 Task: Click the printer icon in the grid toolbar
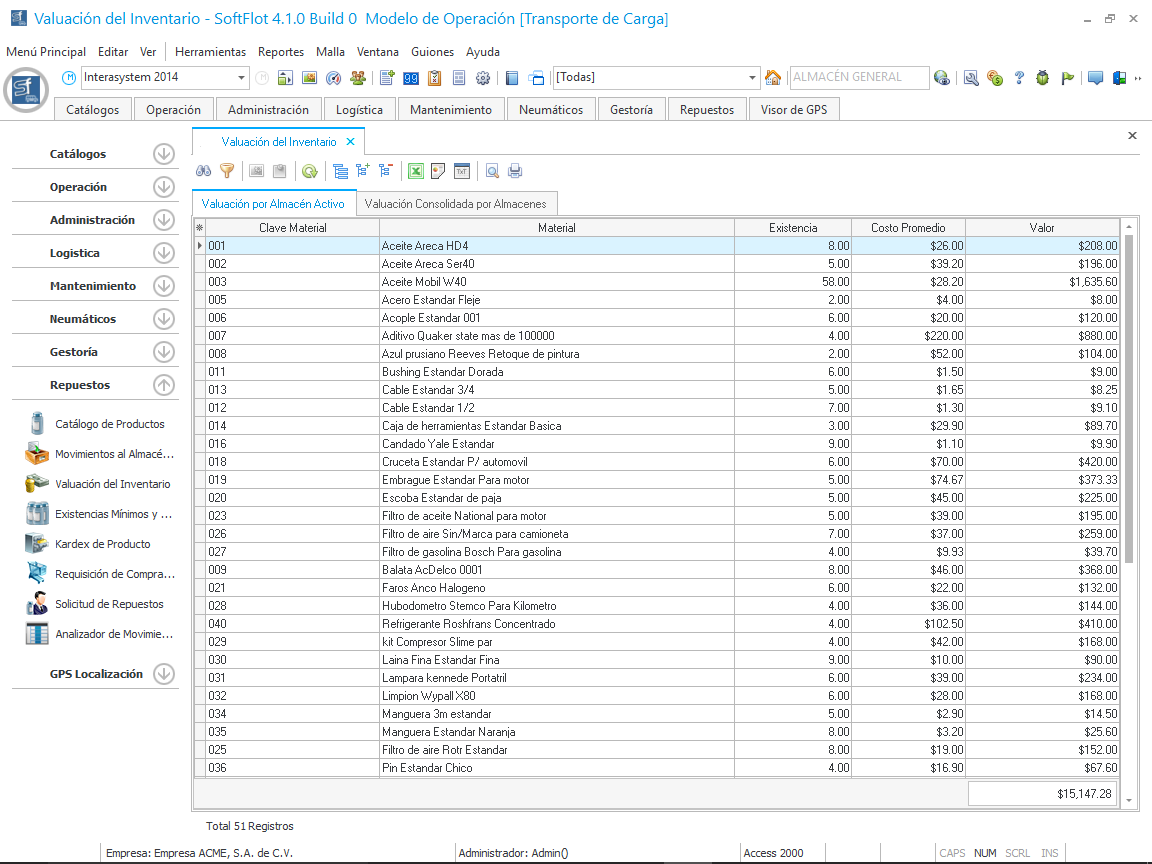coord(515,171)
